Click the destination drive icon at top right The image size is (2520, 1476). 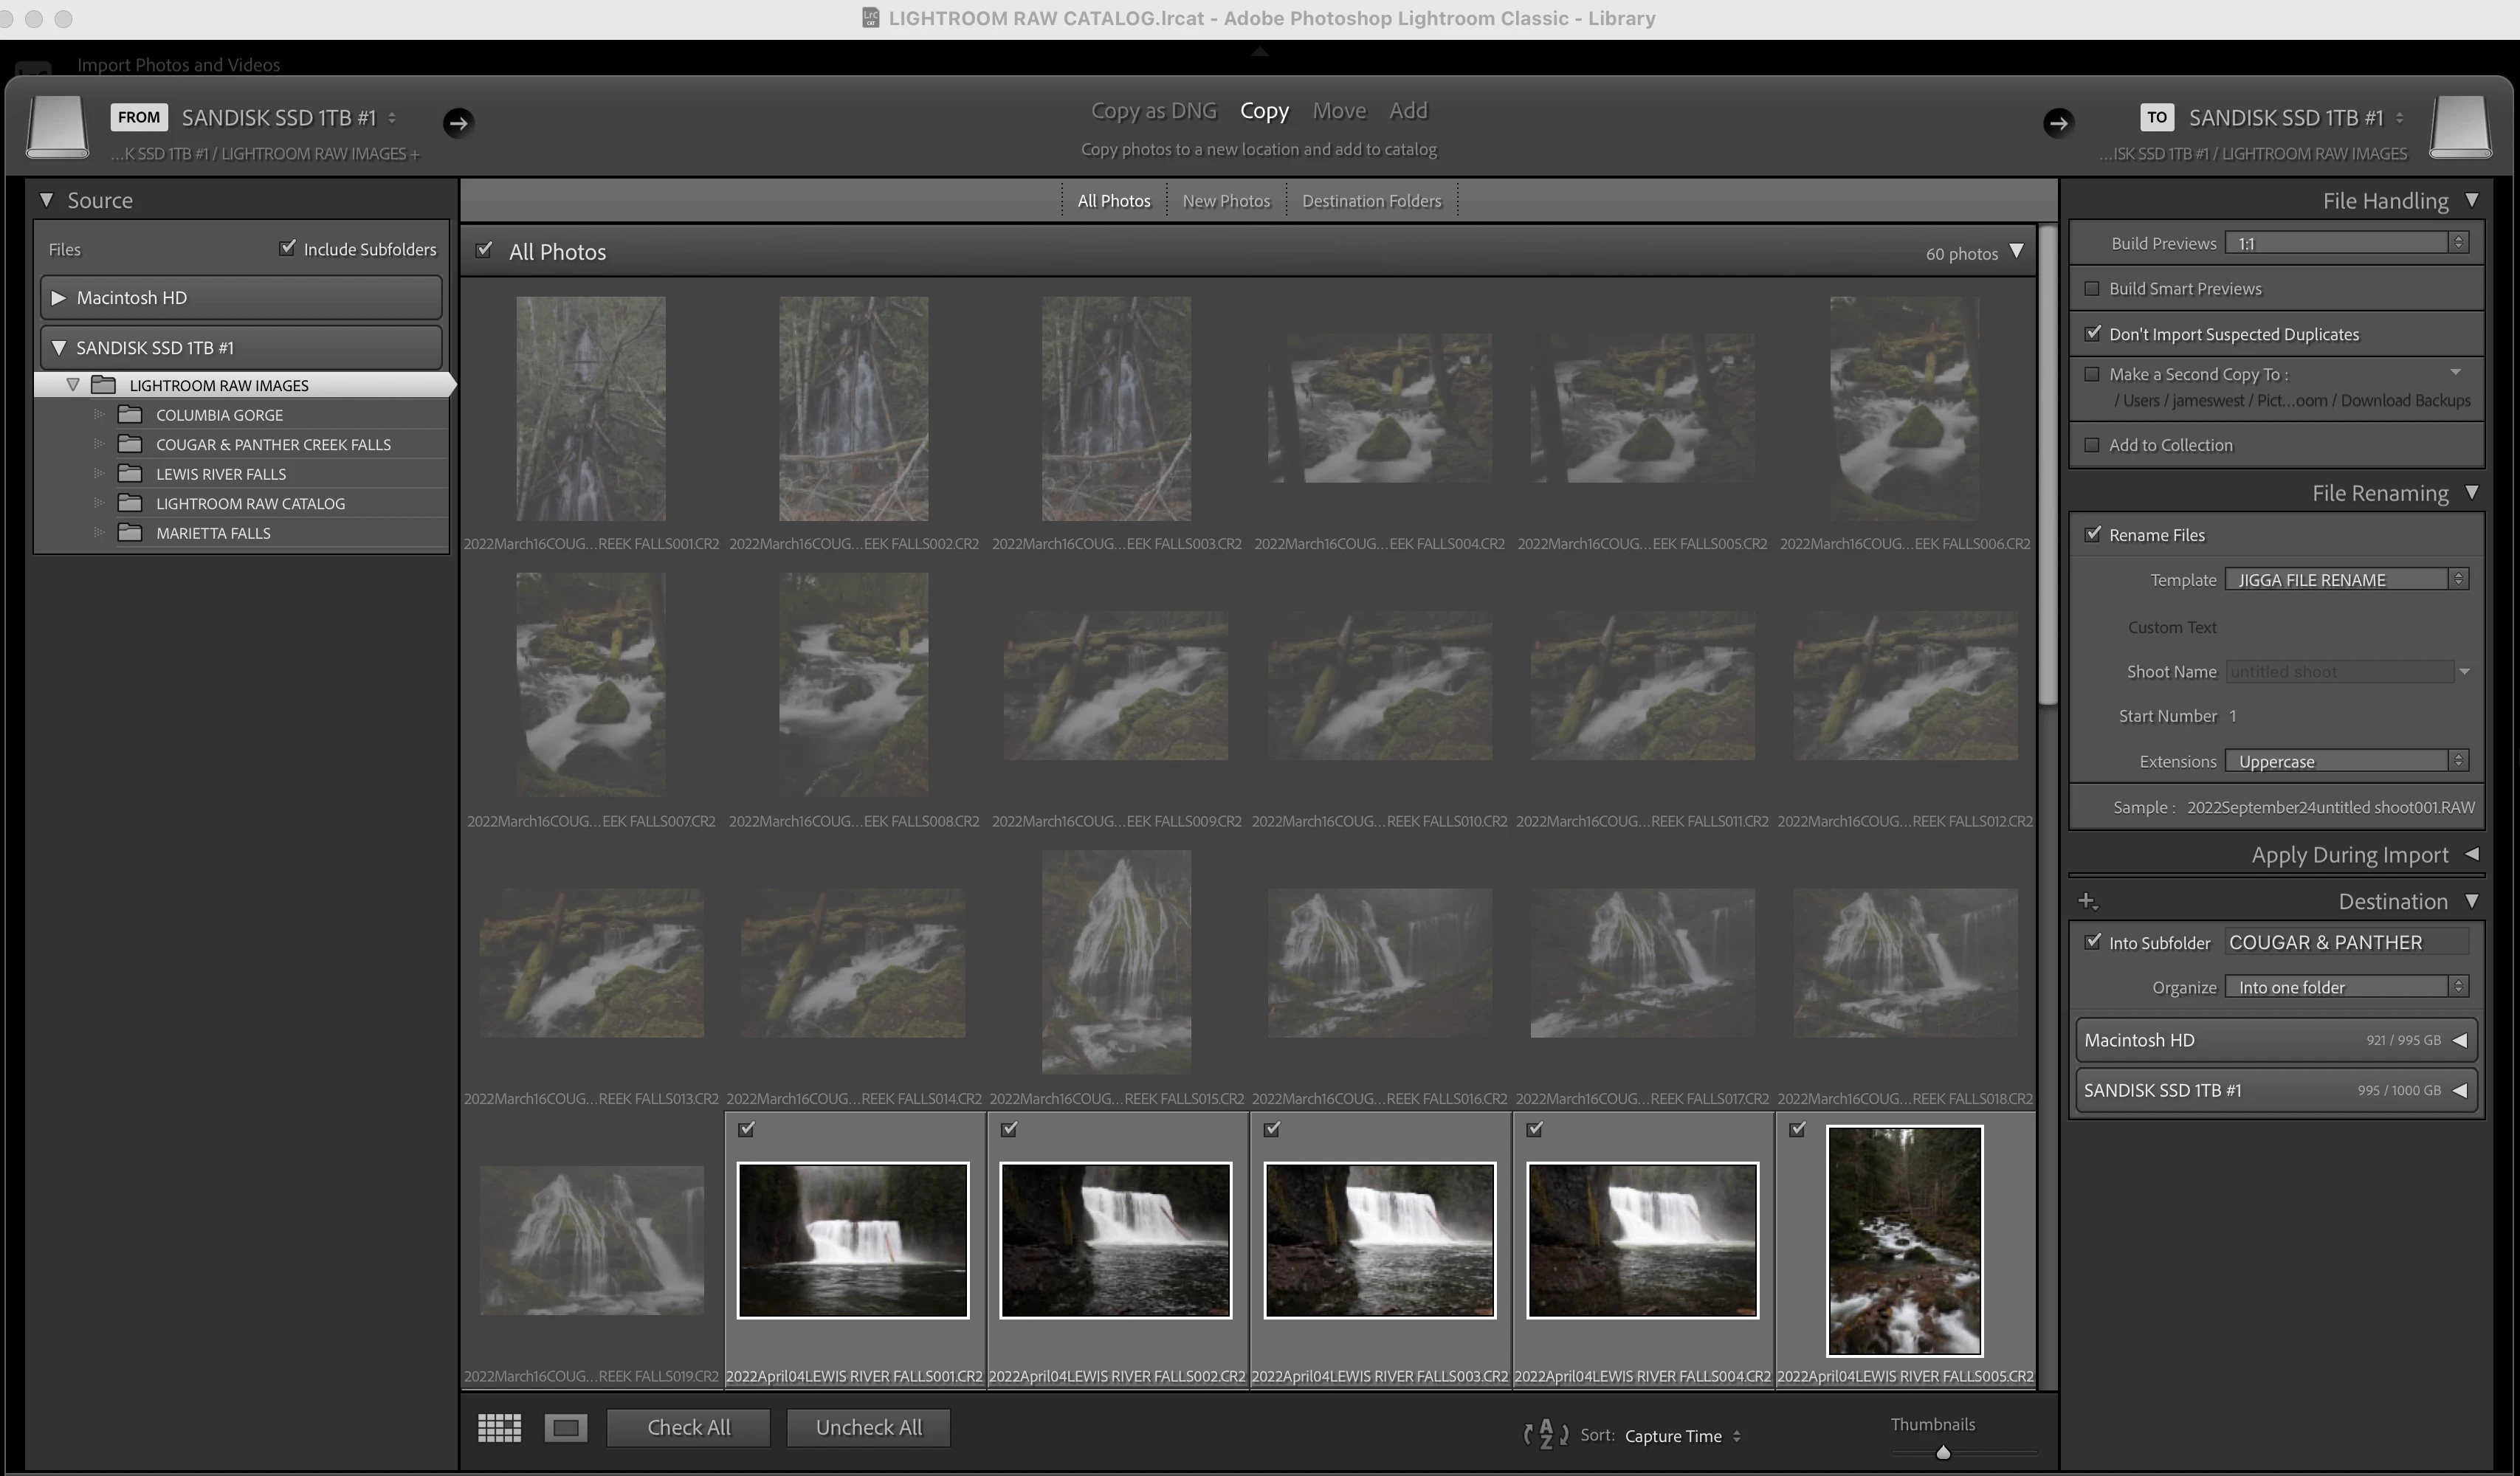[x=2460, y=126]
